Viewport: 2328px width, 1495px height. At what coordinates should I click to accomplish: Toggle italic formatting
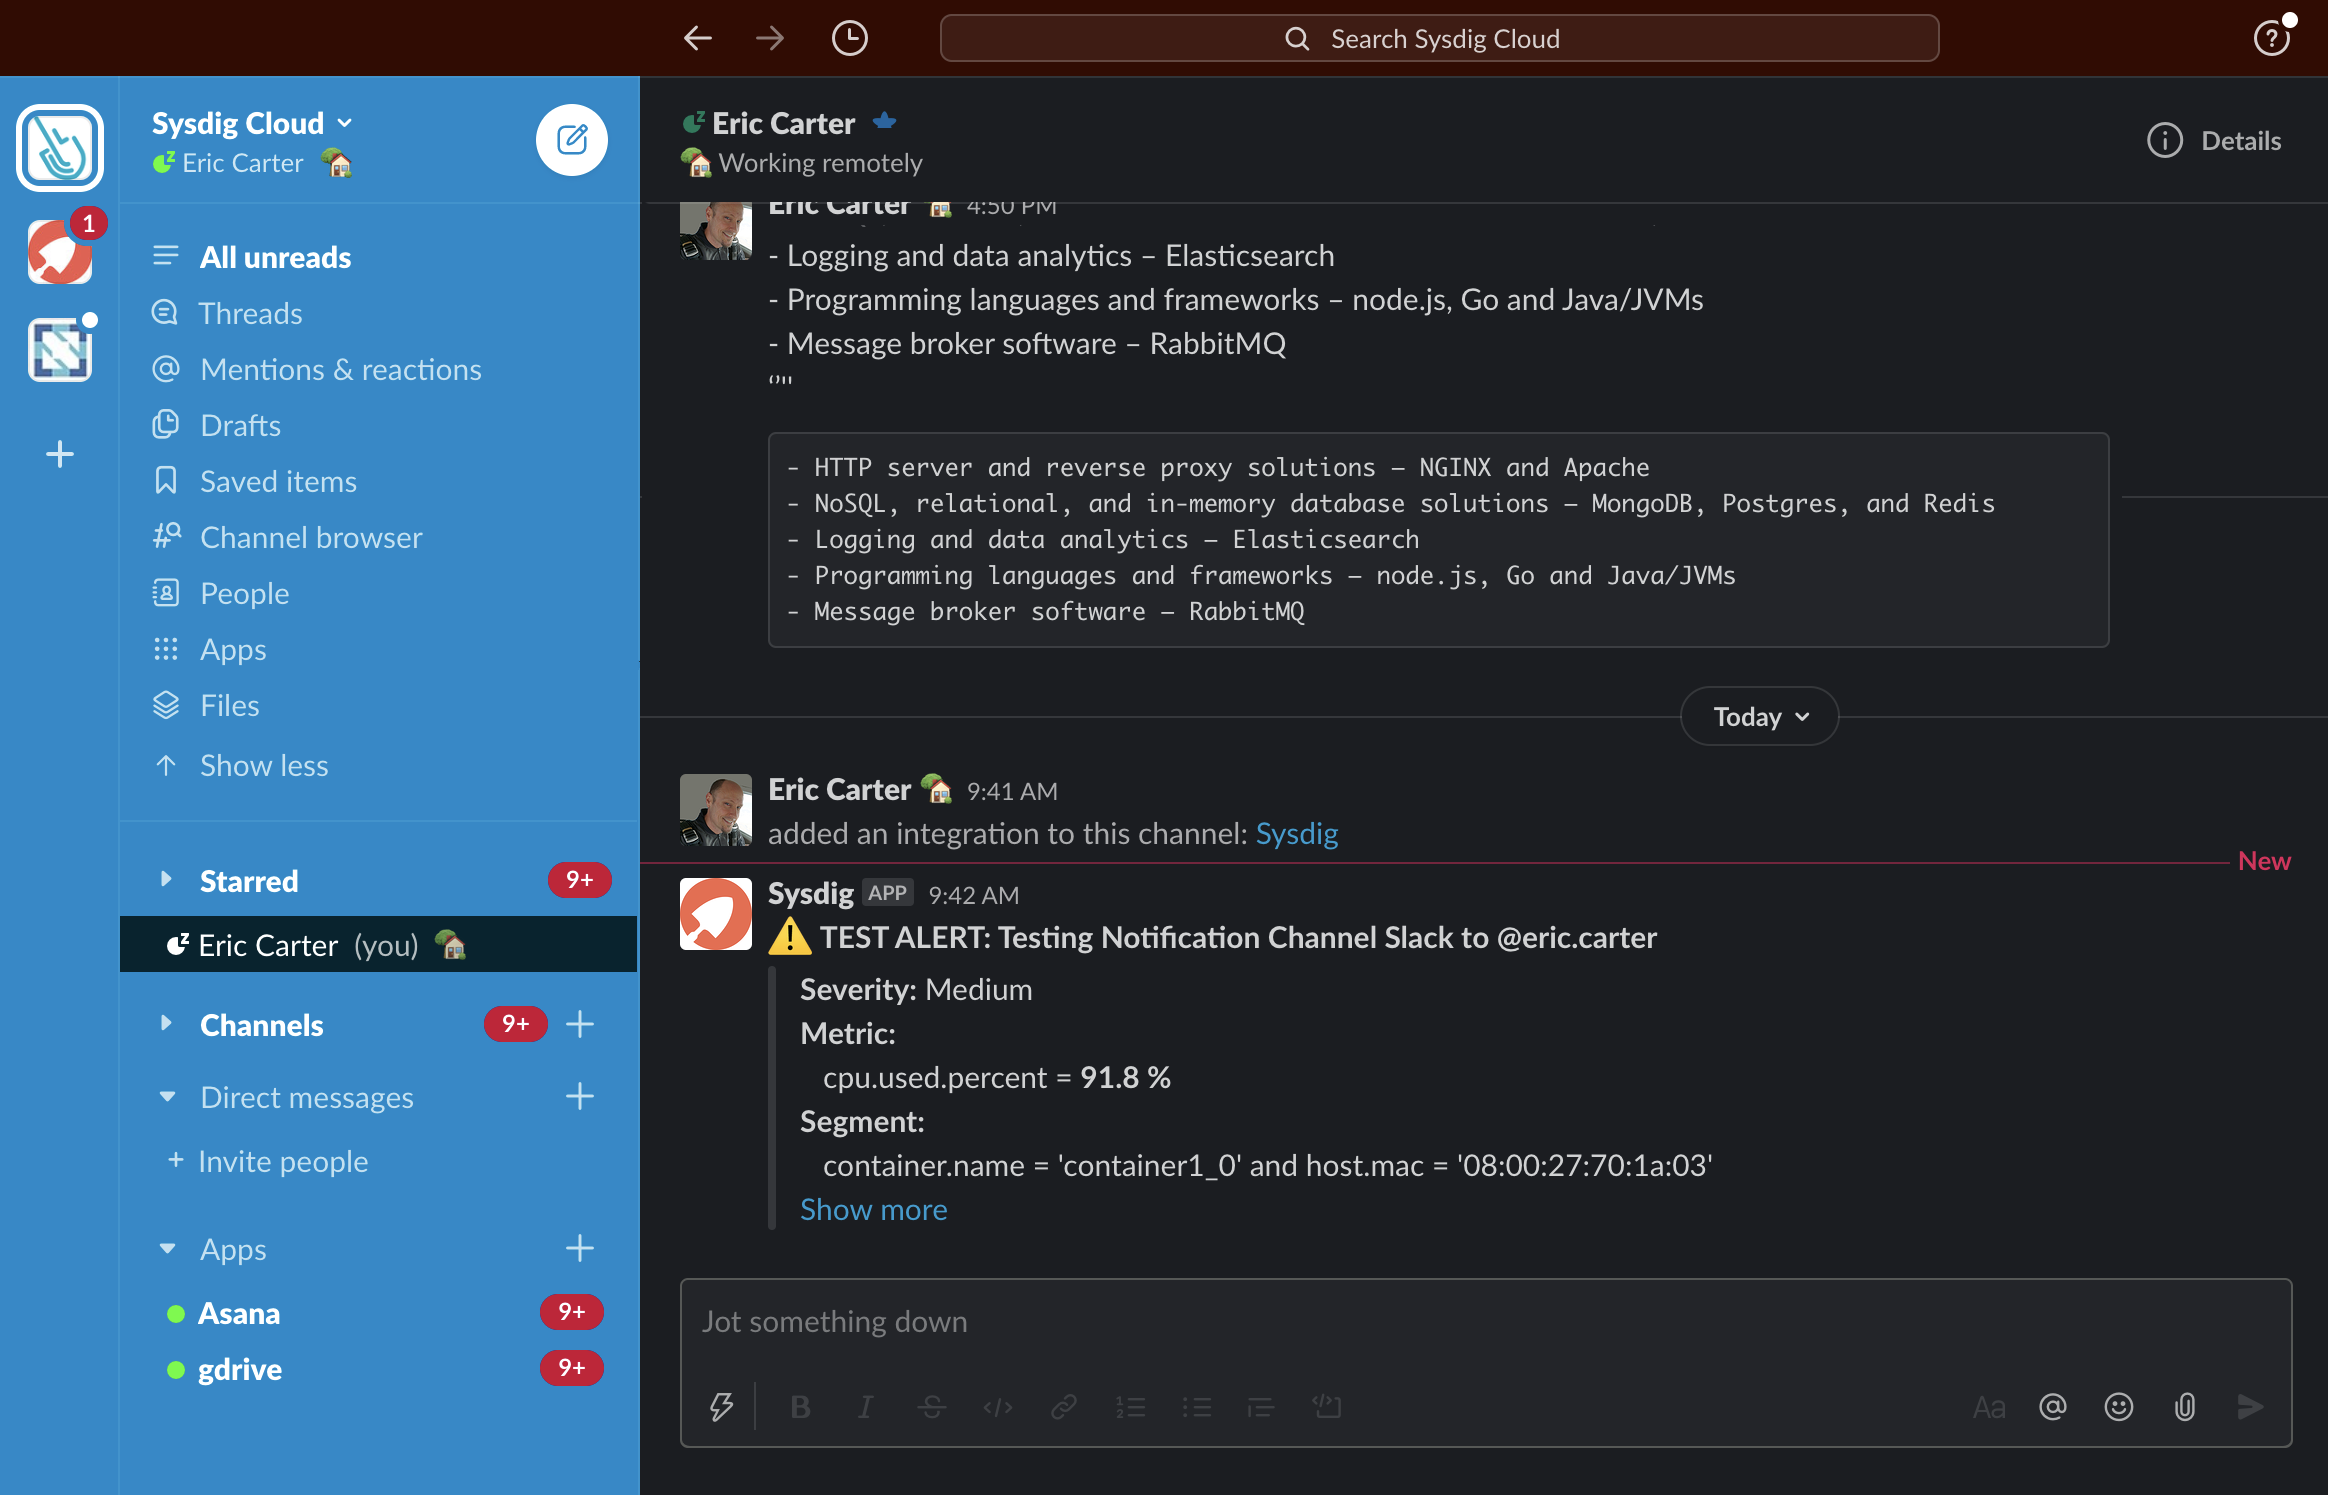(x=866, y=1407)
